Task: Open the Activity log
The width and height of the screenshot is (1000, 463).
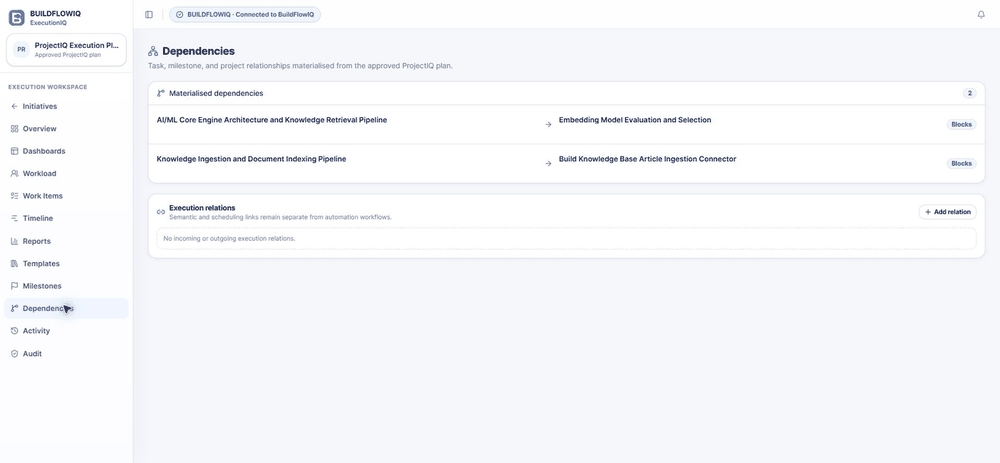Action: tap(66, 331)
